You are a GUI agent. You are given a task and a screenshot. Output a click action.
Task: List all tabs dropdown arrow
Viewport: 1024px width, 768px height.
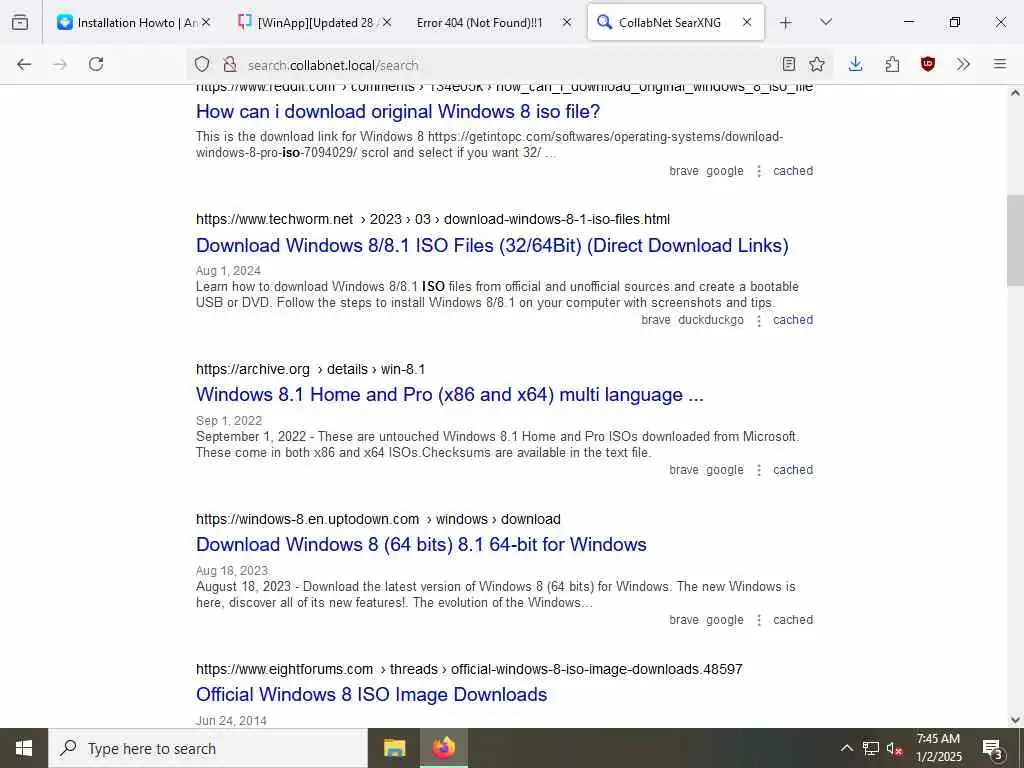click(825, 22)
